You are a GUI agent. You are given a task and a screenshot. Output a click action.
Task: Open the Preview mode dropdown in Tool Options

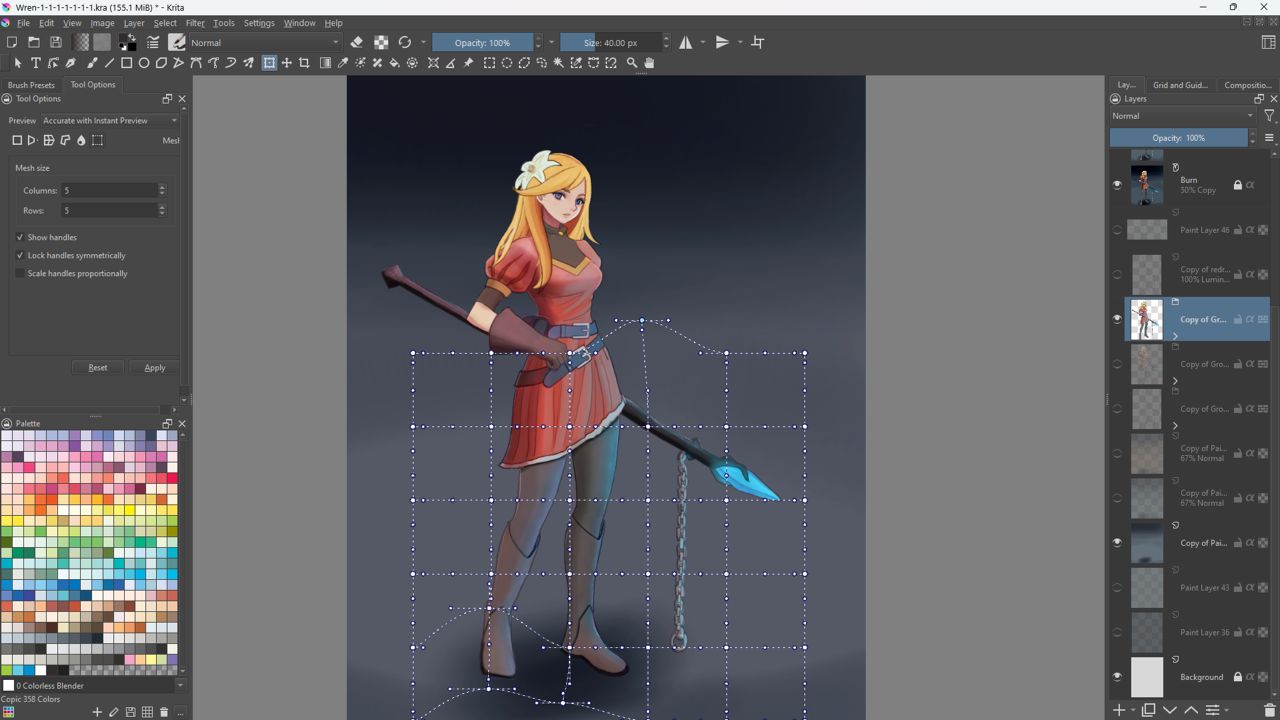click(x=110, y=120)
